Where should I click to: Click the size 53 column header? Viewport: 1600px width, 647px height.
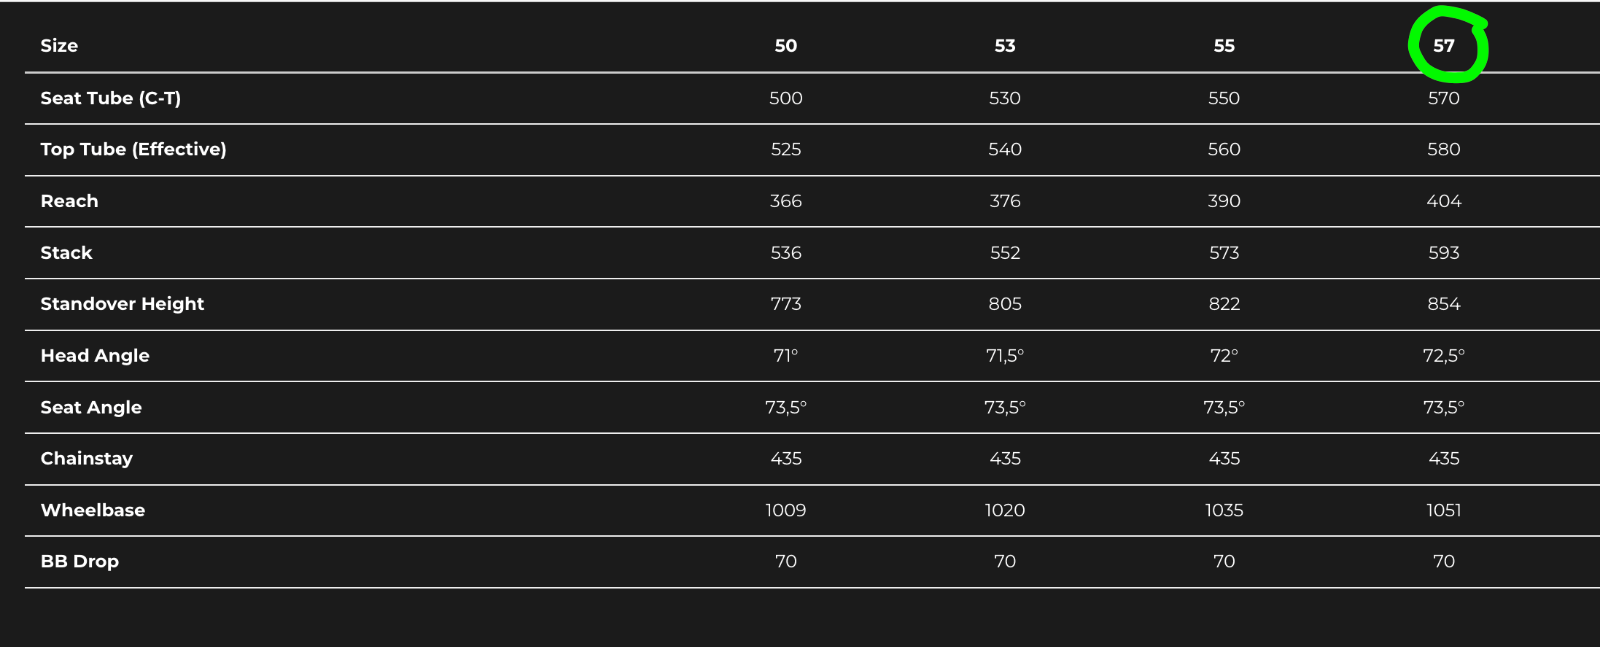click(1005, 46)
